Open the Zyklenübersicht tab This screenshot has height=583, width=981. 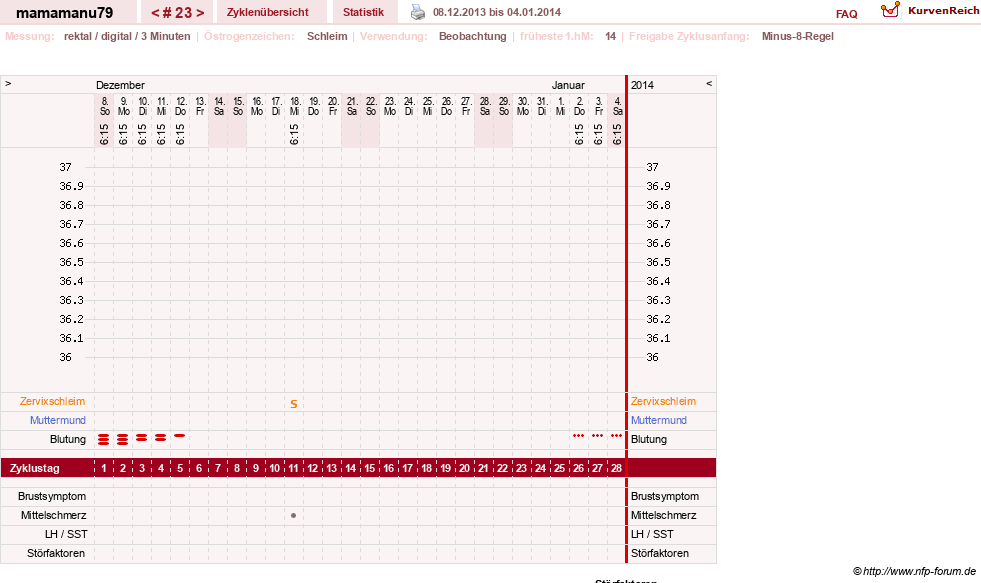pos(267,12)
